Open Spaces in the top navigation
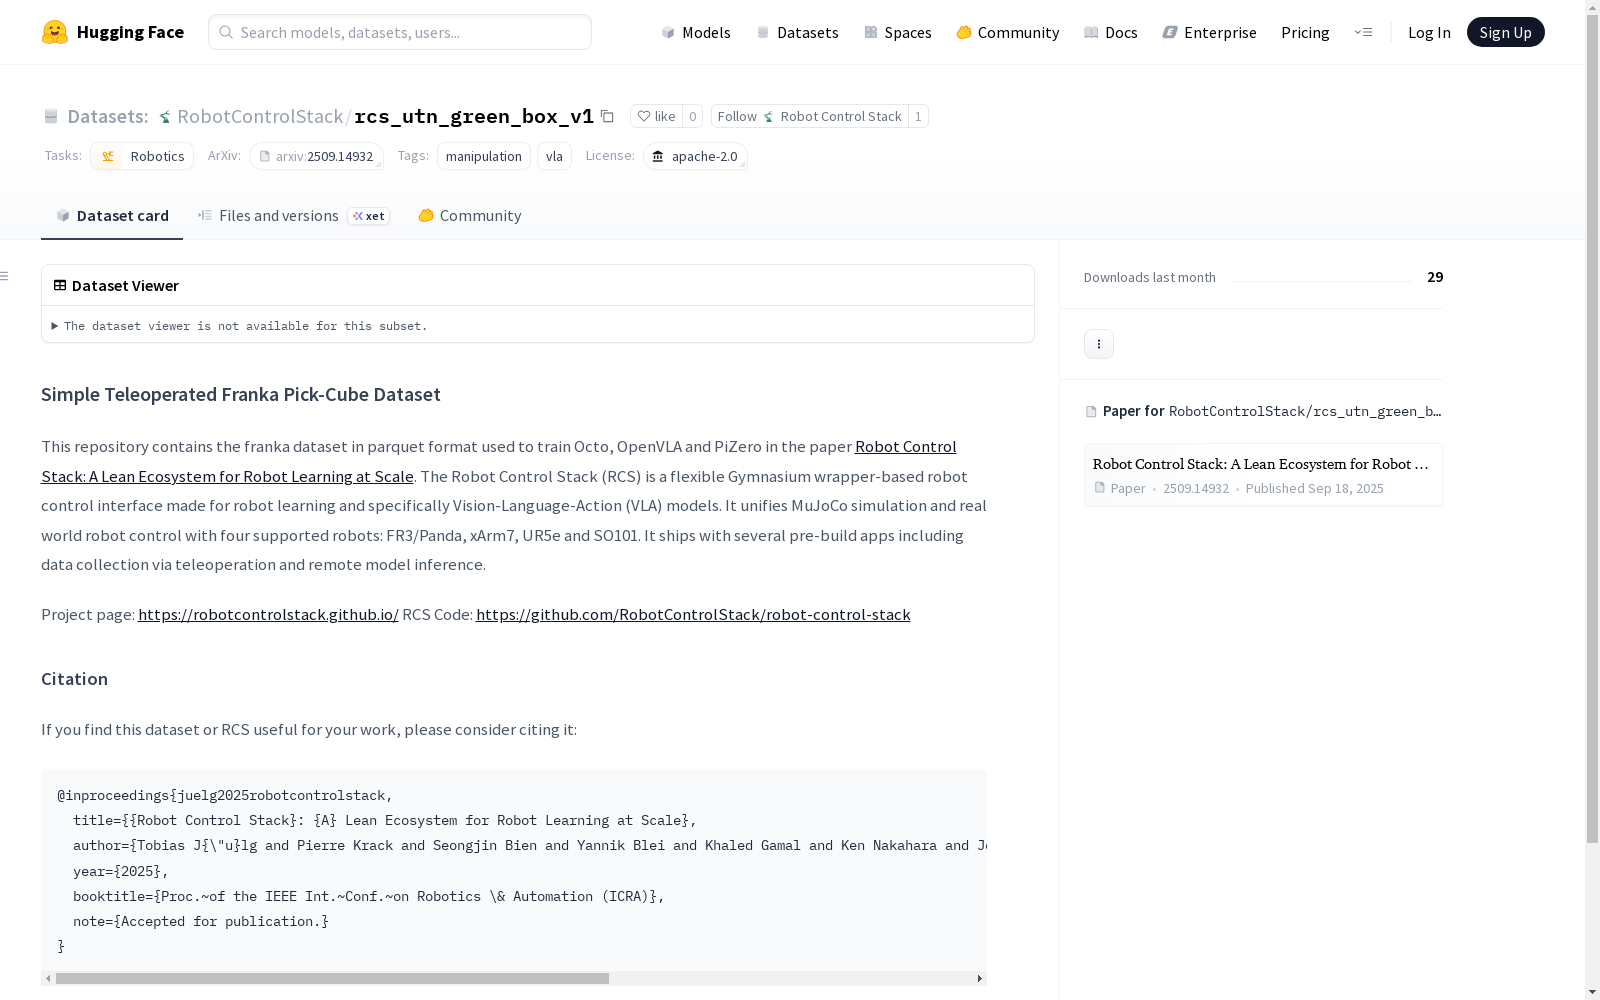The height and width of the screenshot is (1000, 1600). pyautogui.click(x=898, y=32)
